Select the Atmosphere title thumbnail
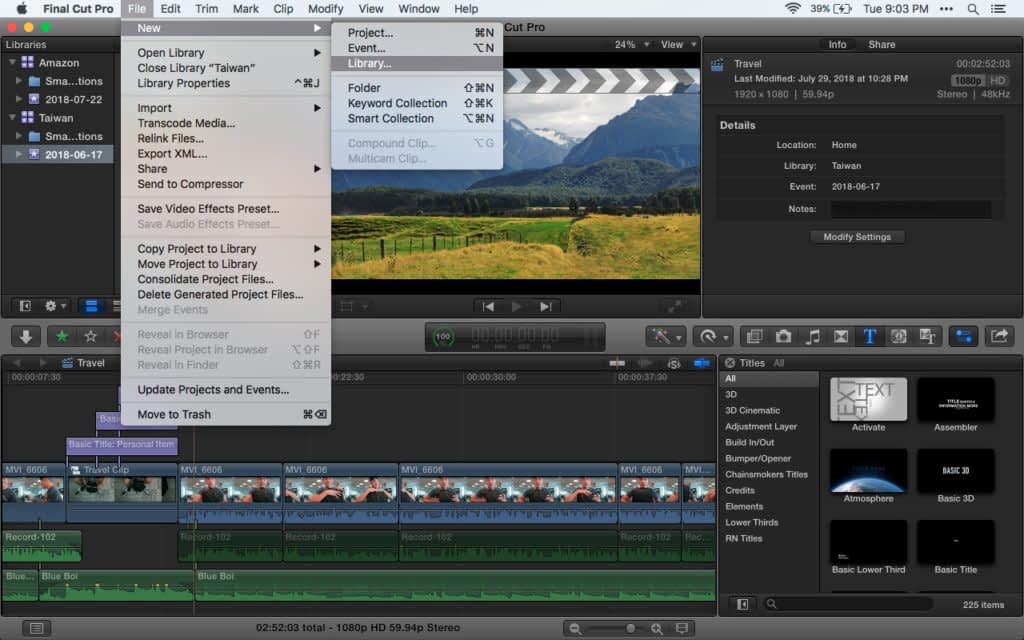Screen dimensions: 1024x640 [x=868, y=471]
